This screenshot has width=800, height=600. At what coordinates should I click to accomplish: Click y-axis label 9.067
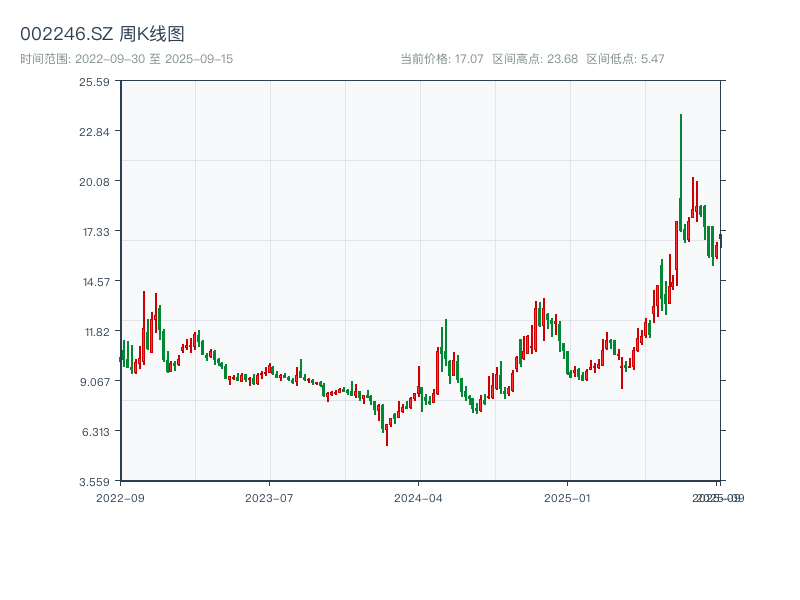click(x=94, y=382)
